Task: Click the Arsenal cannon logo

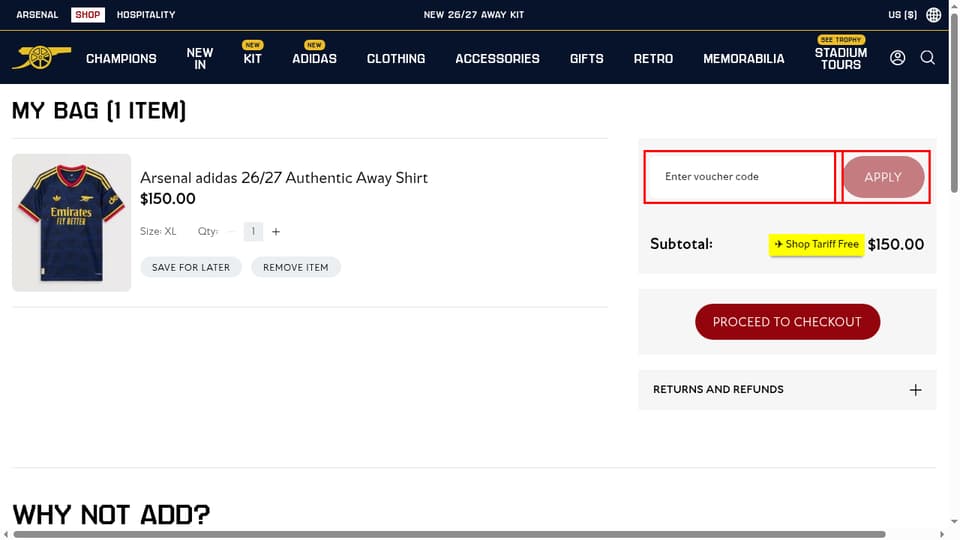Action: pyautogui.click(x=41, y=58)
